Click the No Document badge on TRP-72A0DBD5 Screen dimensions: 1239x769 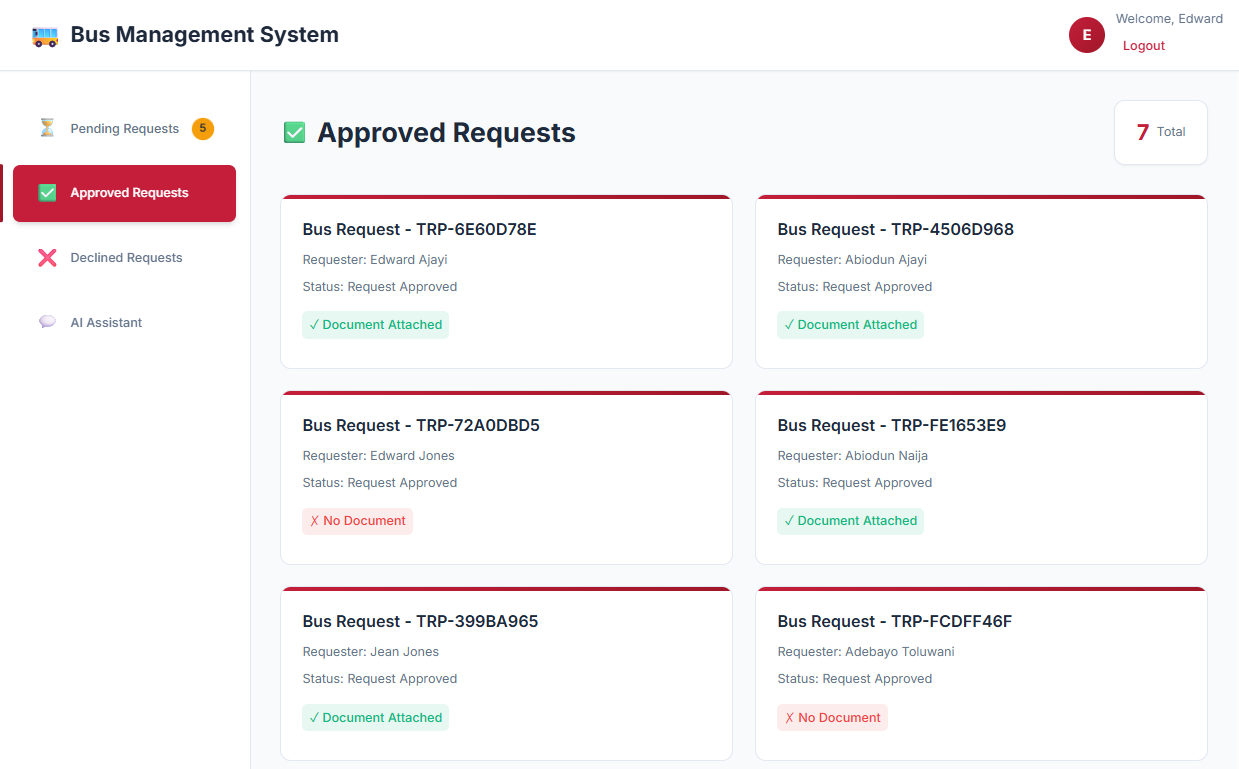357,521
